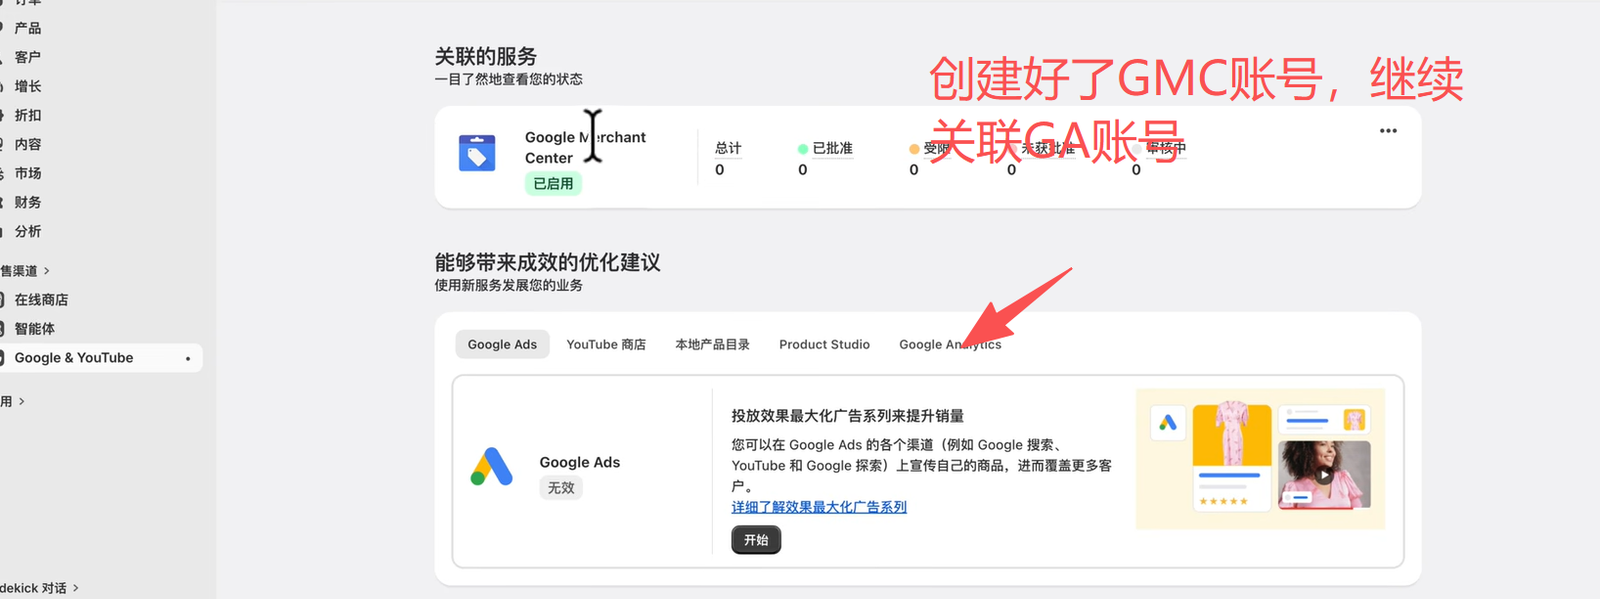Click the Google Merchant Center tag icon
1600x599 pixels.
click(x=477, y=153)
